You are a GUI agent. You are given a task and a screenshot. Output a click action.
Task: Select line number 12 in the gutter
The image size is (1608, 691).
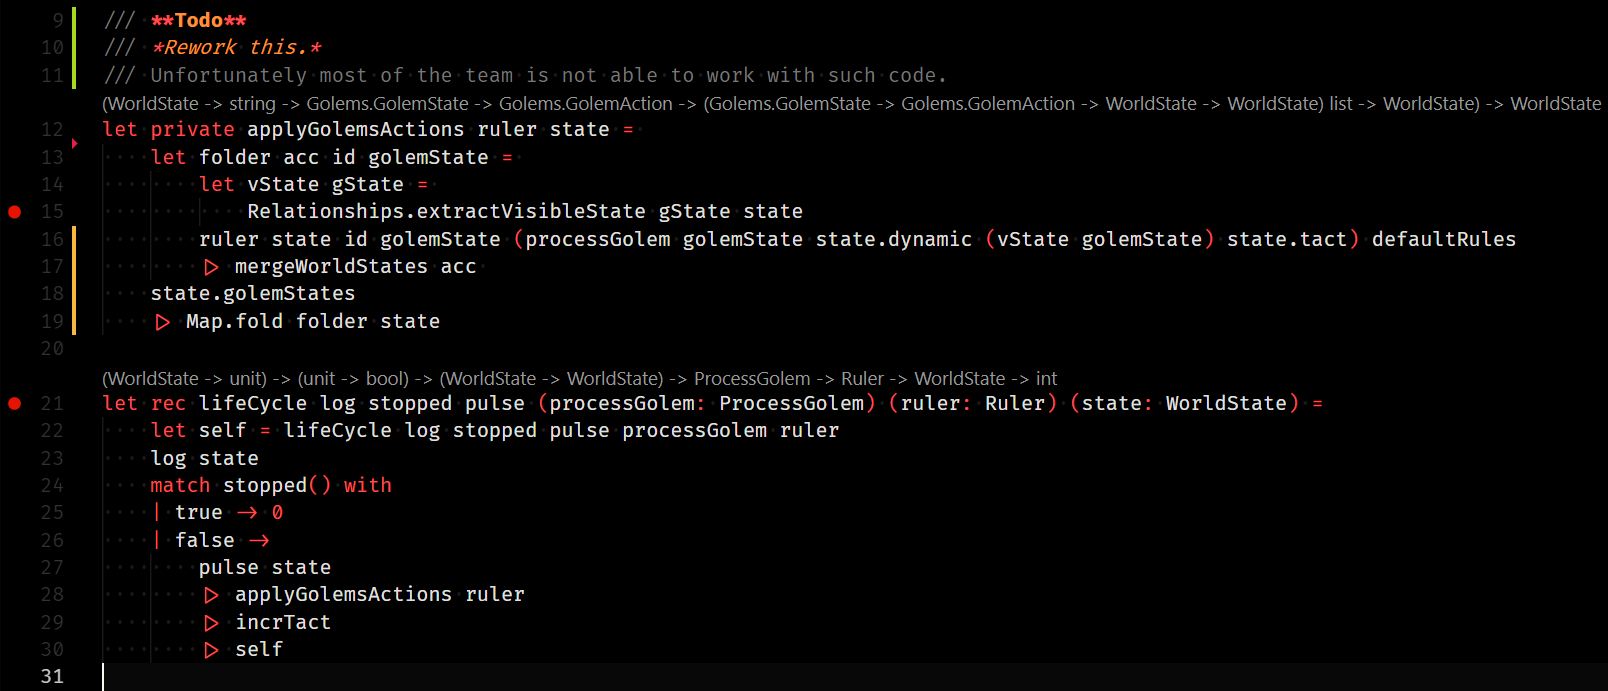point(52,130)
